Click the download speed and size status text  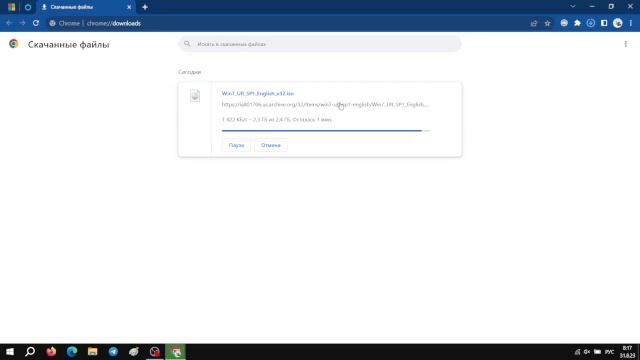click(277, 120)
